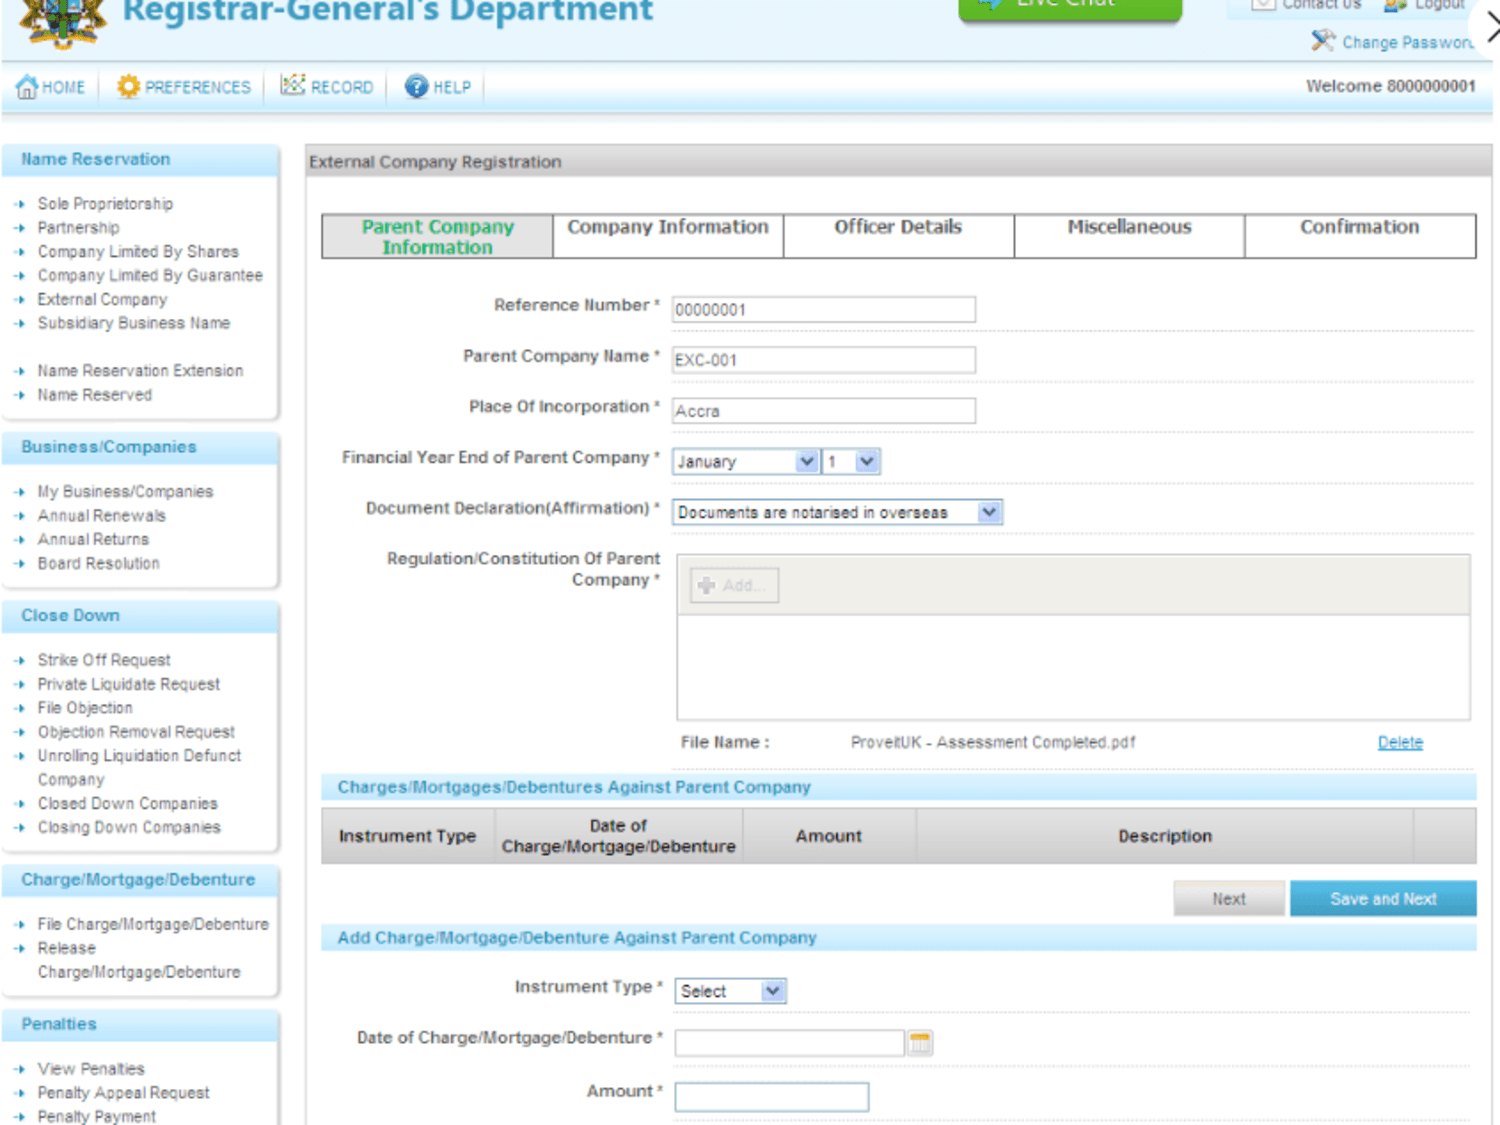The width and height of the screenshot is (1500, 1125).
Task: Click the Next button
Action: 1229,898
